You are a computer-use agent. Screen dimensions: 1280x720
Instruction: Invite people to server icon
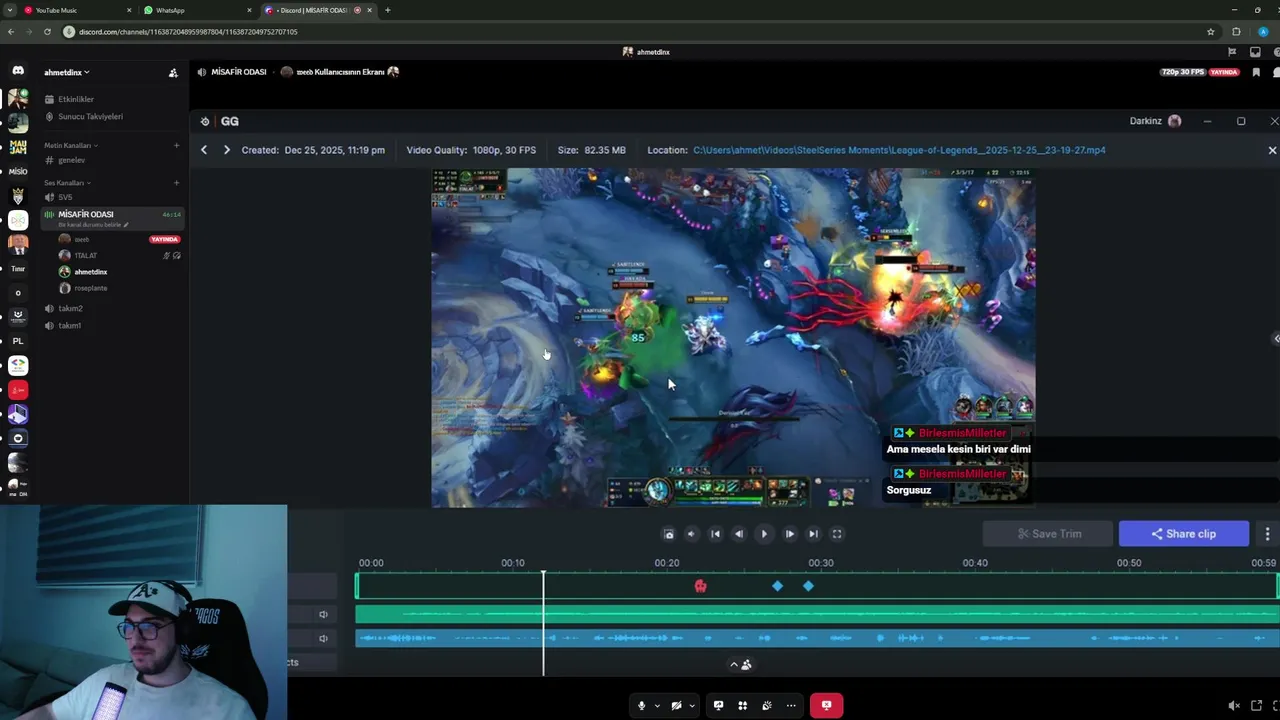(x=173, y=72)
